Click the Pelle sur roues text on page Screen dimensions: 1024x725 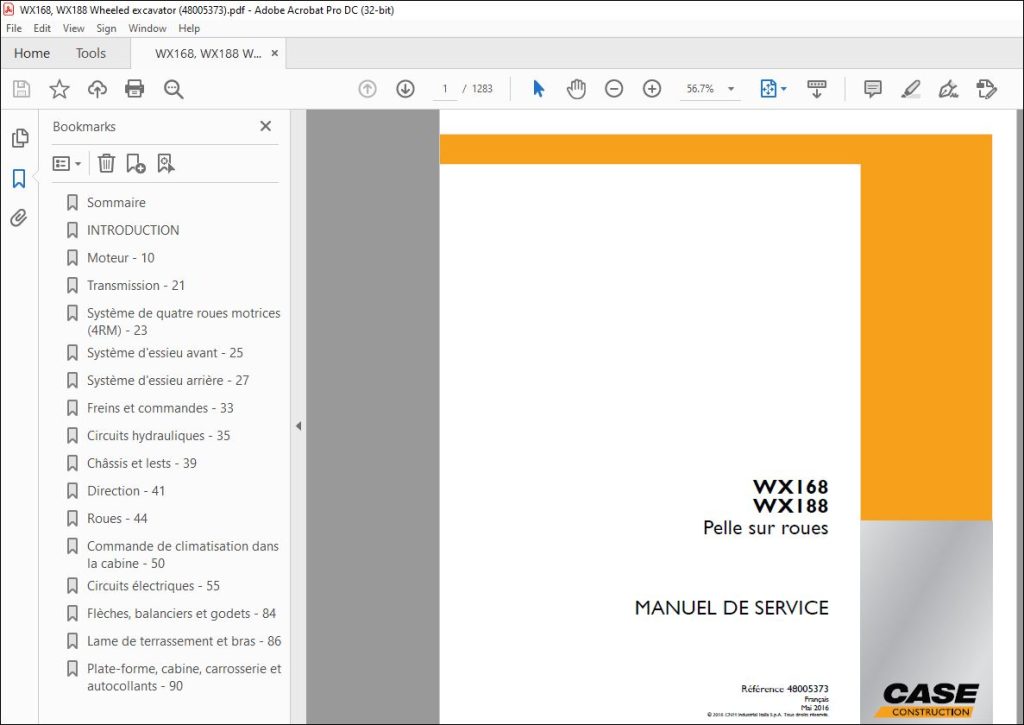click(x=765, y=528)
